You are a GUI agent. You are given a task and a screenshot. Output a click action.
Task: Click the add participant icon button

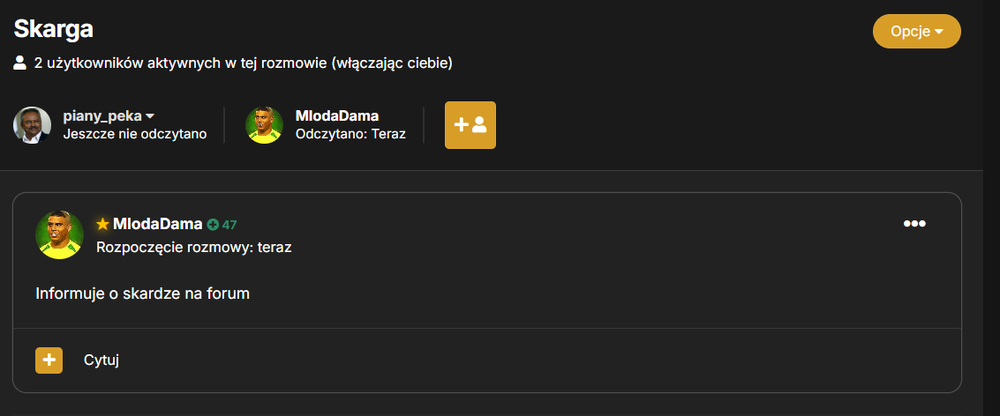[x=470, y=125]
